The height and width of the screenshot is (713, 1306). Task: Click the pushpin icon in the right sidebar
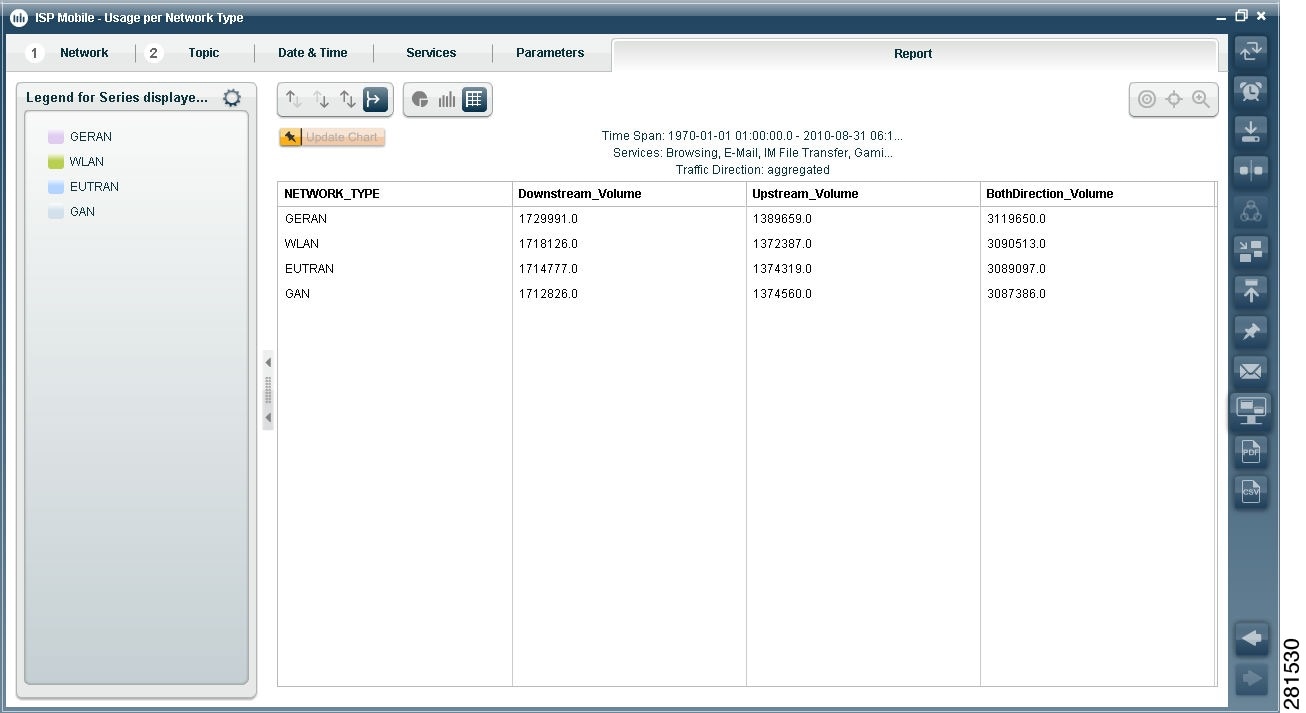tap(1251, 331)
